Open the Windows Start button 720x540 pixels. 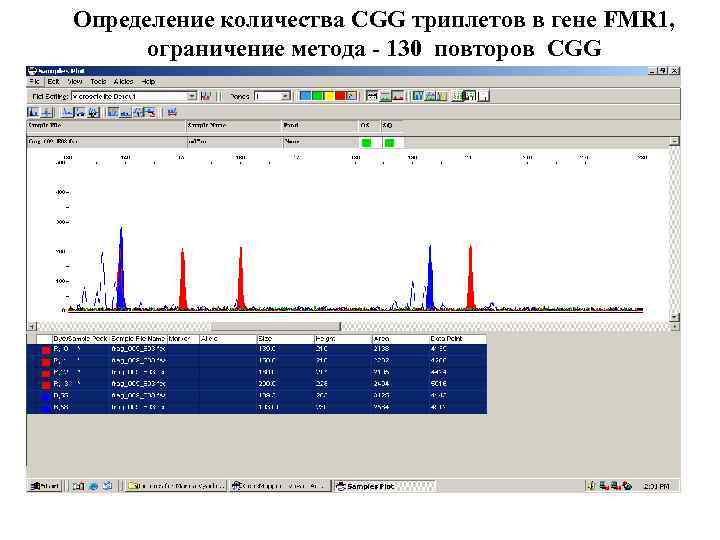tap(45, 486)
